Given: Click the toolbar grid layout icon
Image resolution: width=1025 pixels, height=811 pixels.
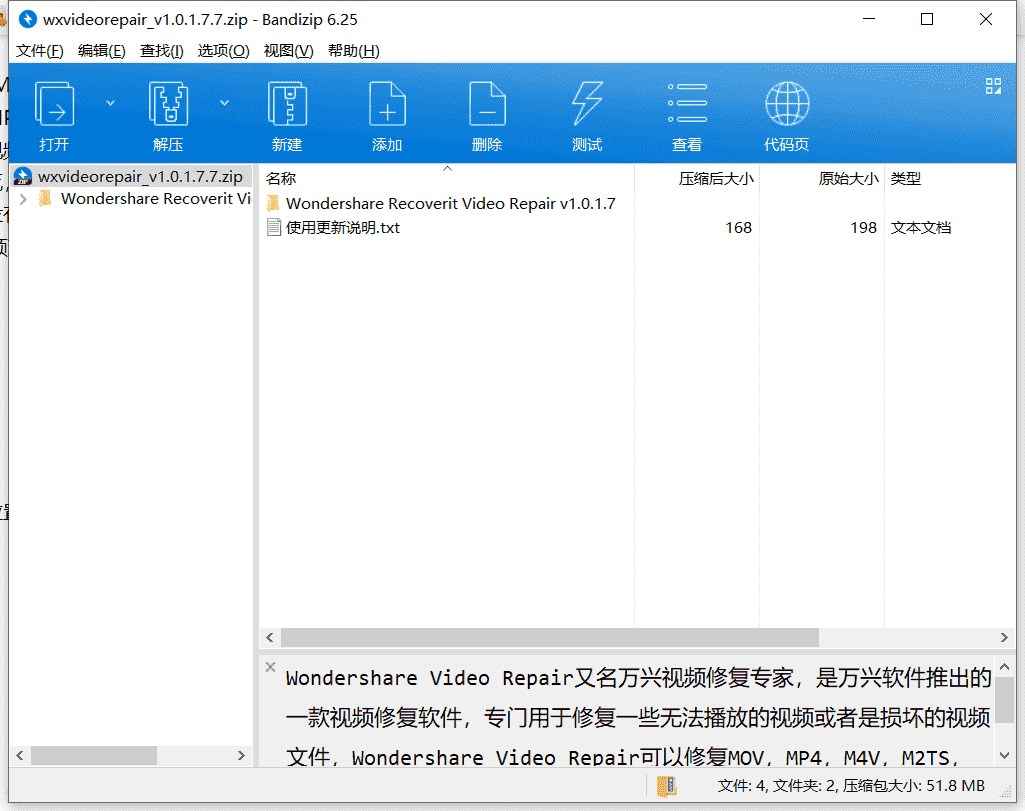Looking at the screenshot, I should [x=993, y=86].
